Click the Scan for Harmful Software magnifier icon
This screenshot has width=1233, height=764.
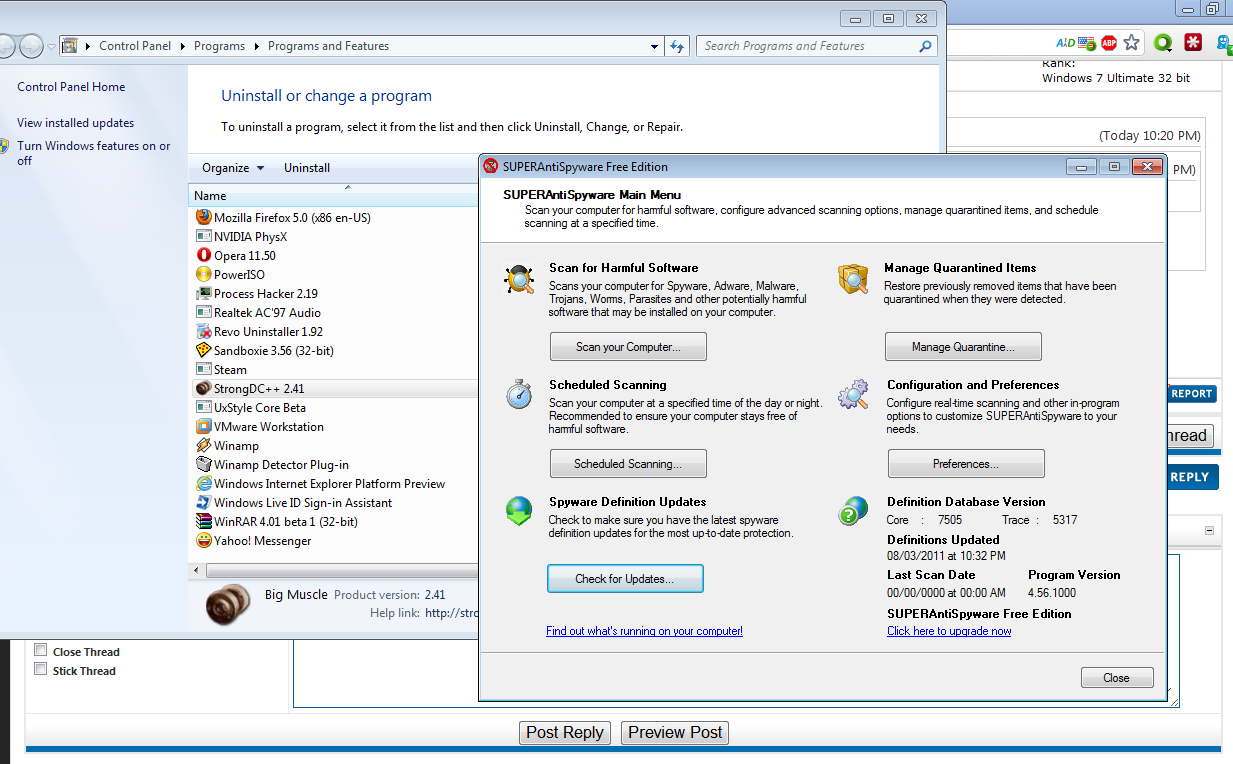520,280
